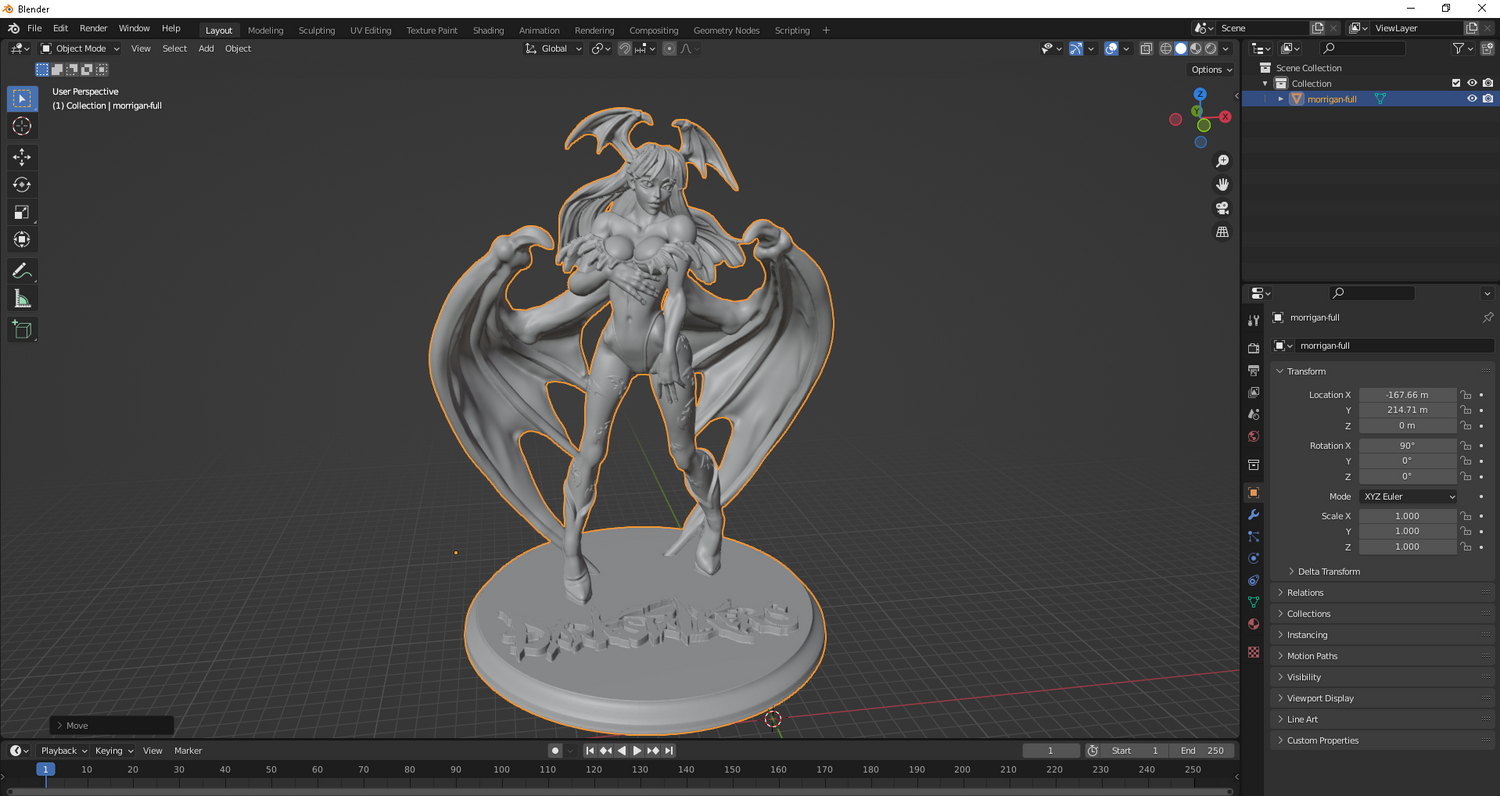Click the viewport zoom magnifier icon
Viewport: 1500px width, 796px height.
[1222, 161]
